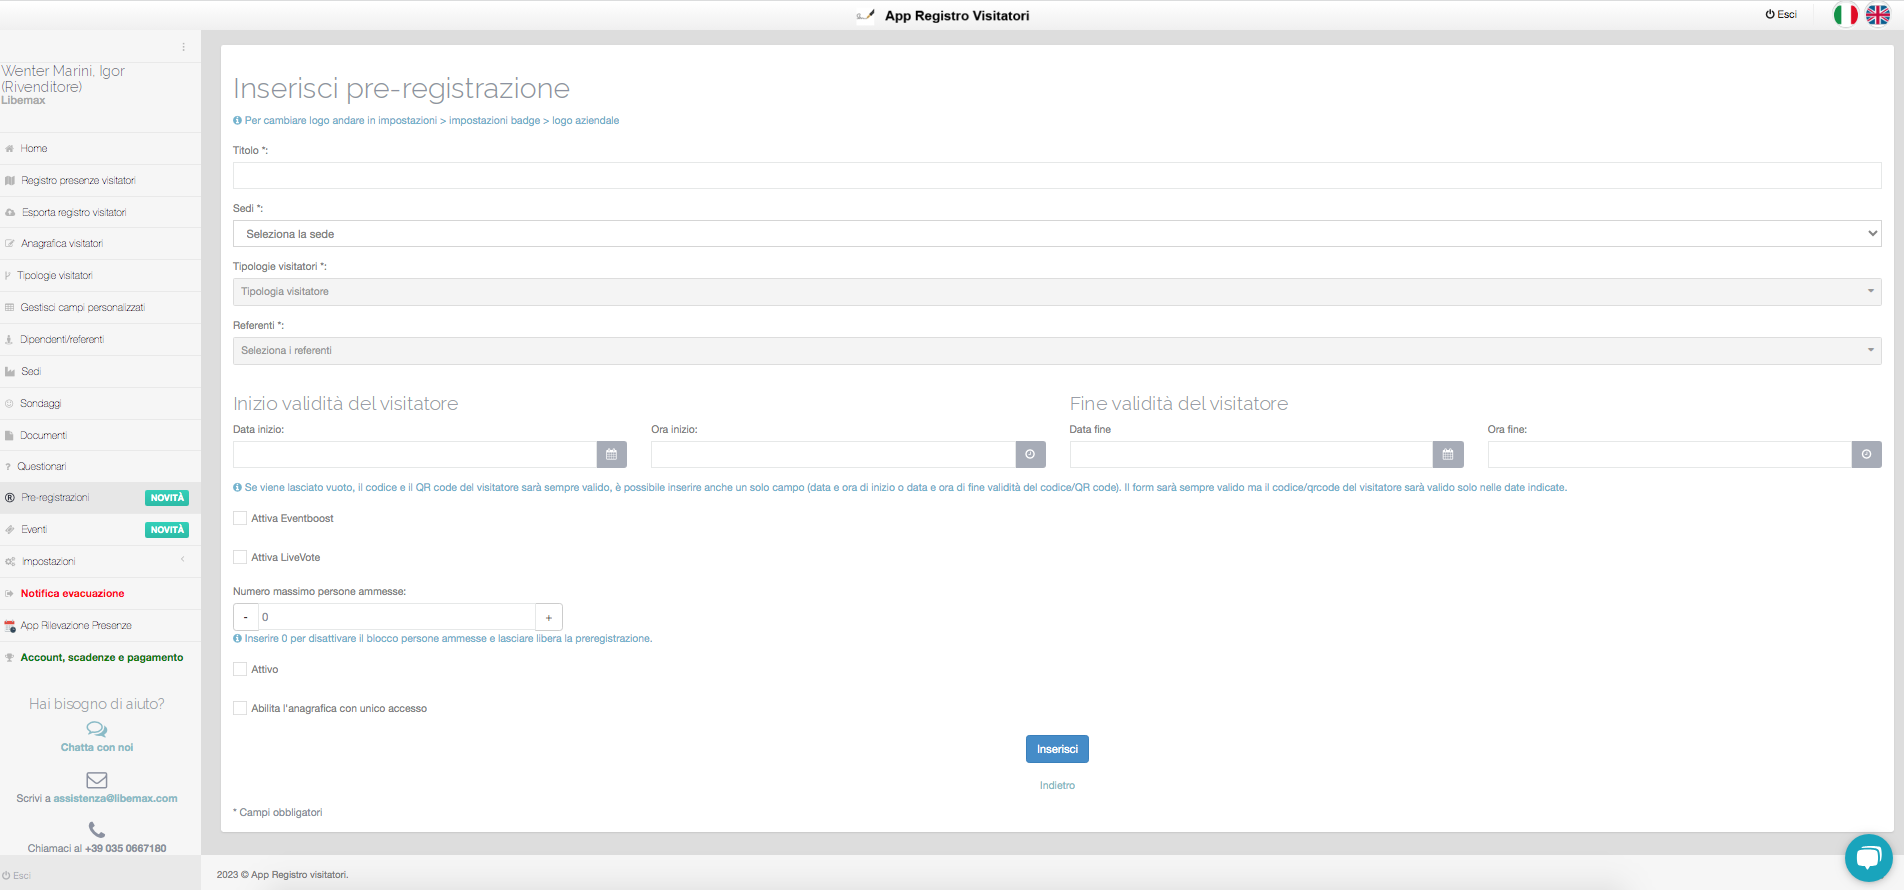Viewport: 1904px width, 890px height.
Task: Click Esci at the bottom of the sidebar
Action: point(16,876)
